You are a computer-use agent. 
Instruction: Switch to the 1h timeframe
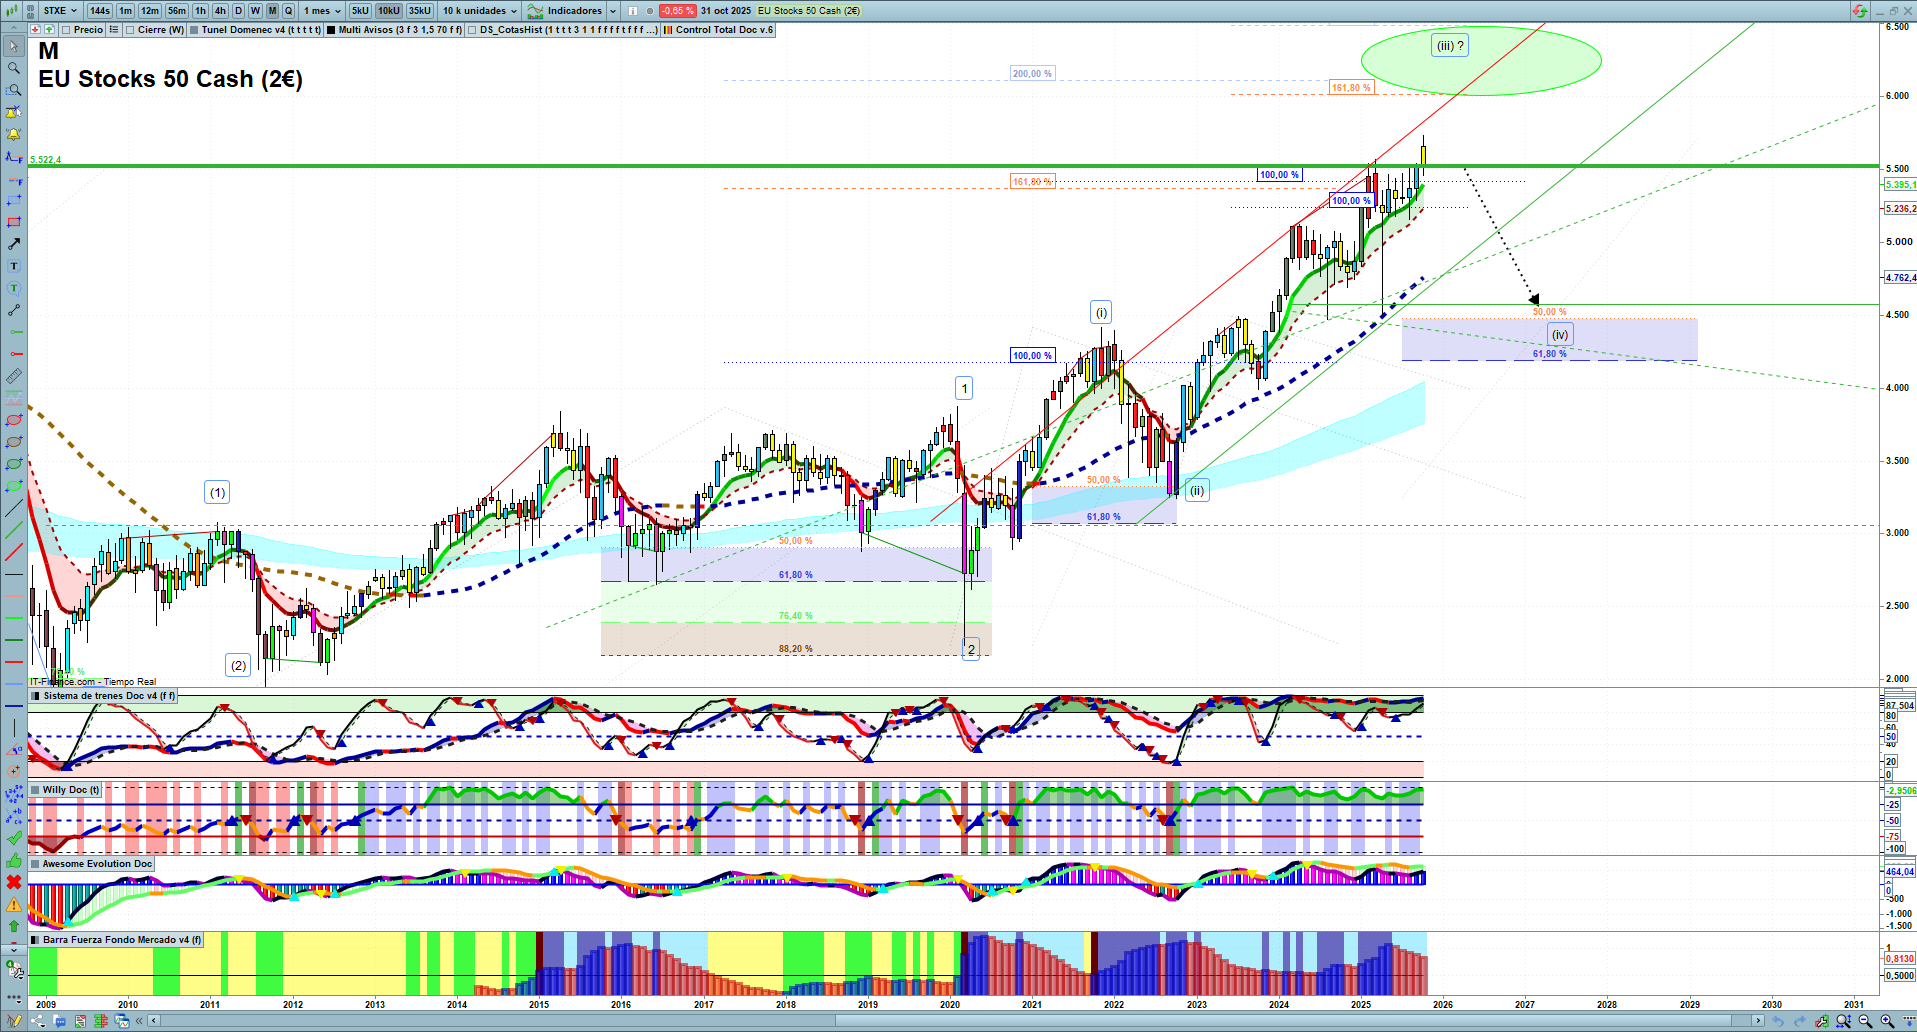point(201,11)
